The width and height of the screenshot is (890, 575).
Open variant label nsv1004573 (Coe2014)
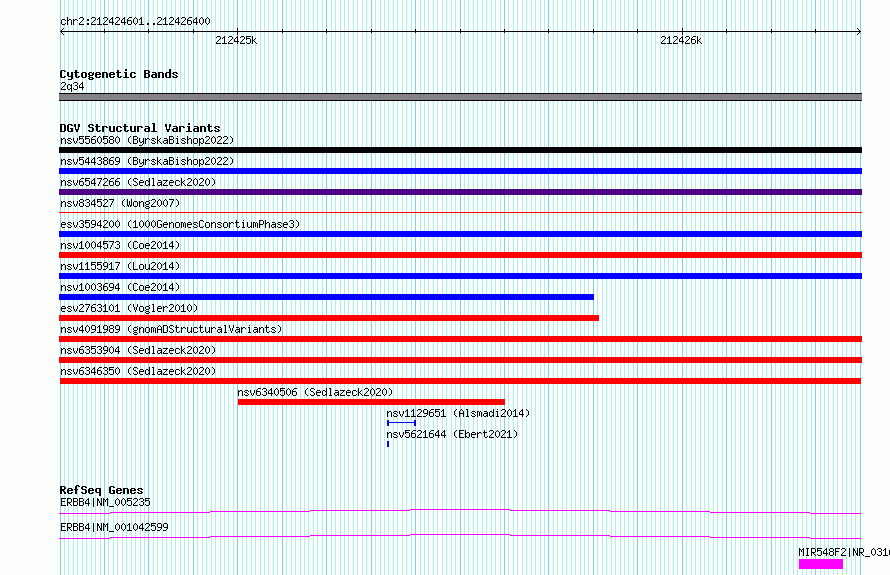pyautogui.click(x=120, y=245)
